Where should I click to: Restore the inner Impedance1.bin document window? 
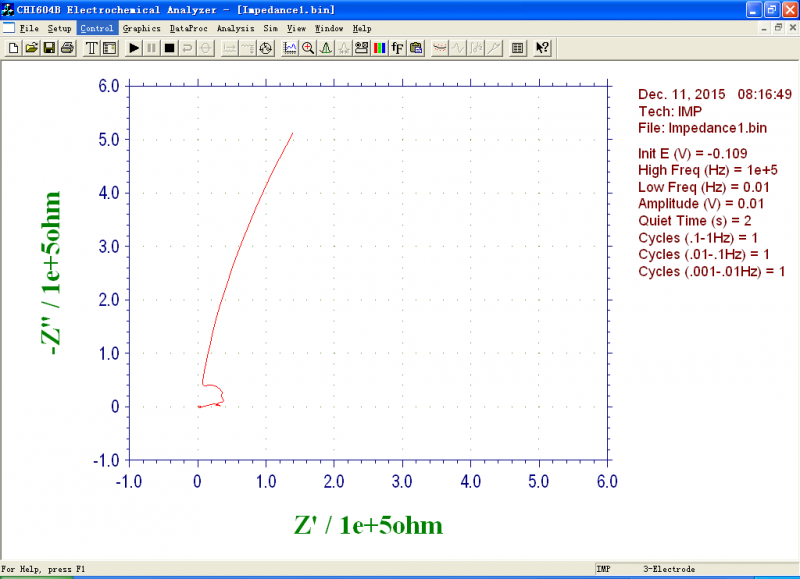(x=778, y=28)
